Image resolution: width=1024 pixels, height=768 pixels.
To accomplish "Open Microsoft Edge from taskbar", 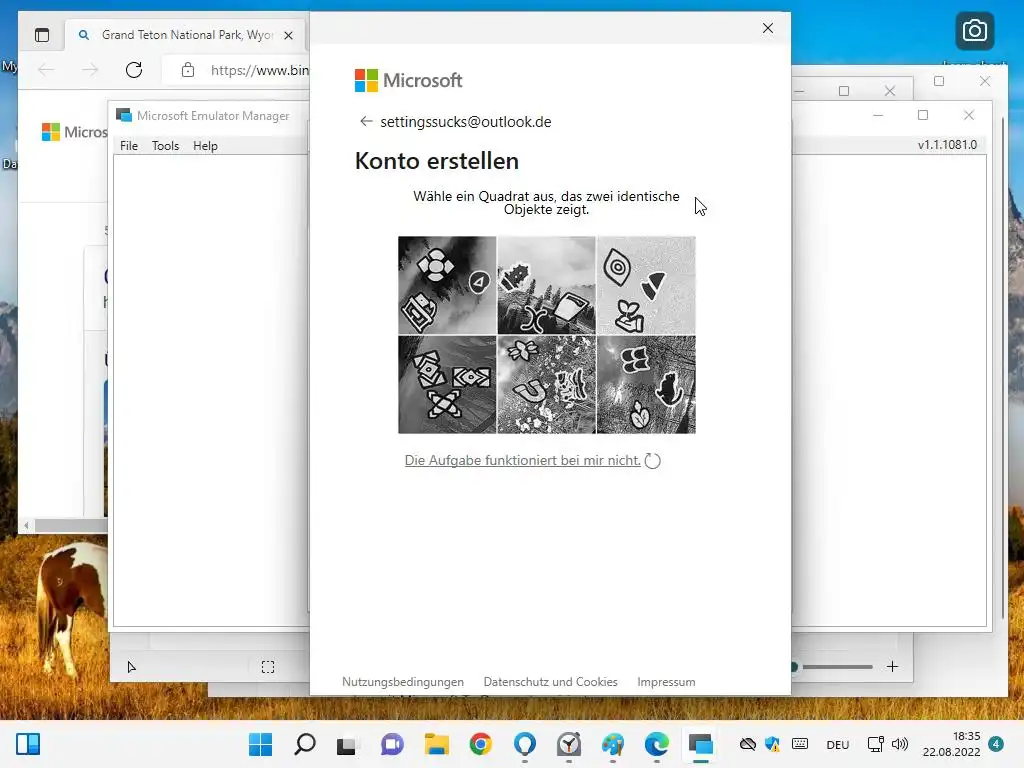I will tap(656, 744).
